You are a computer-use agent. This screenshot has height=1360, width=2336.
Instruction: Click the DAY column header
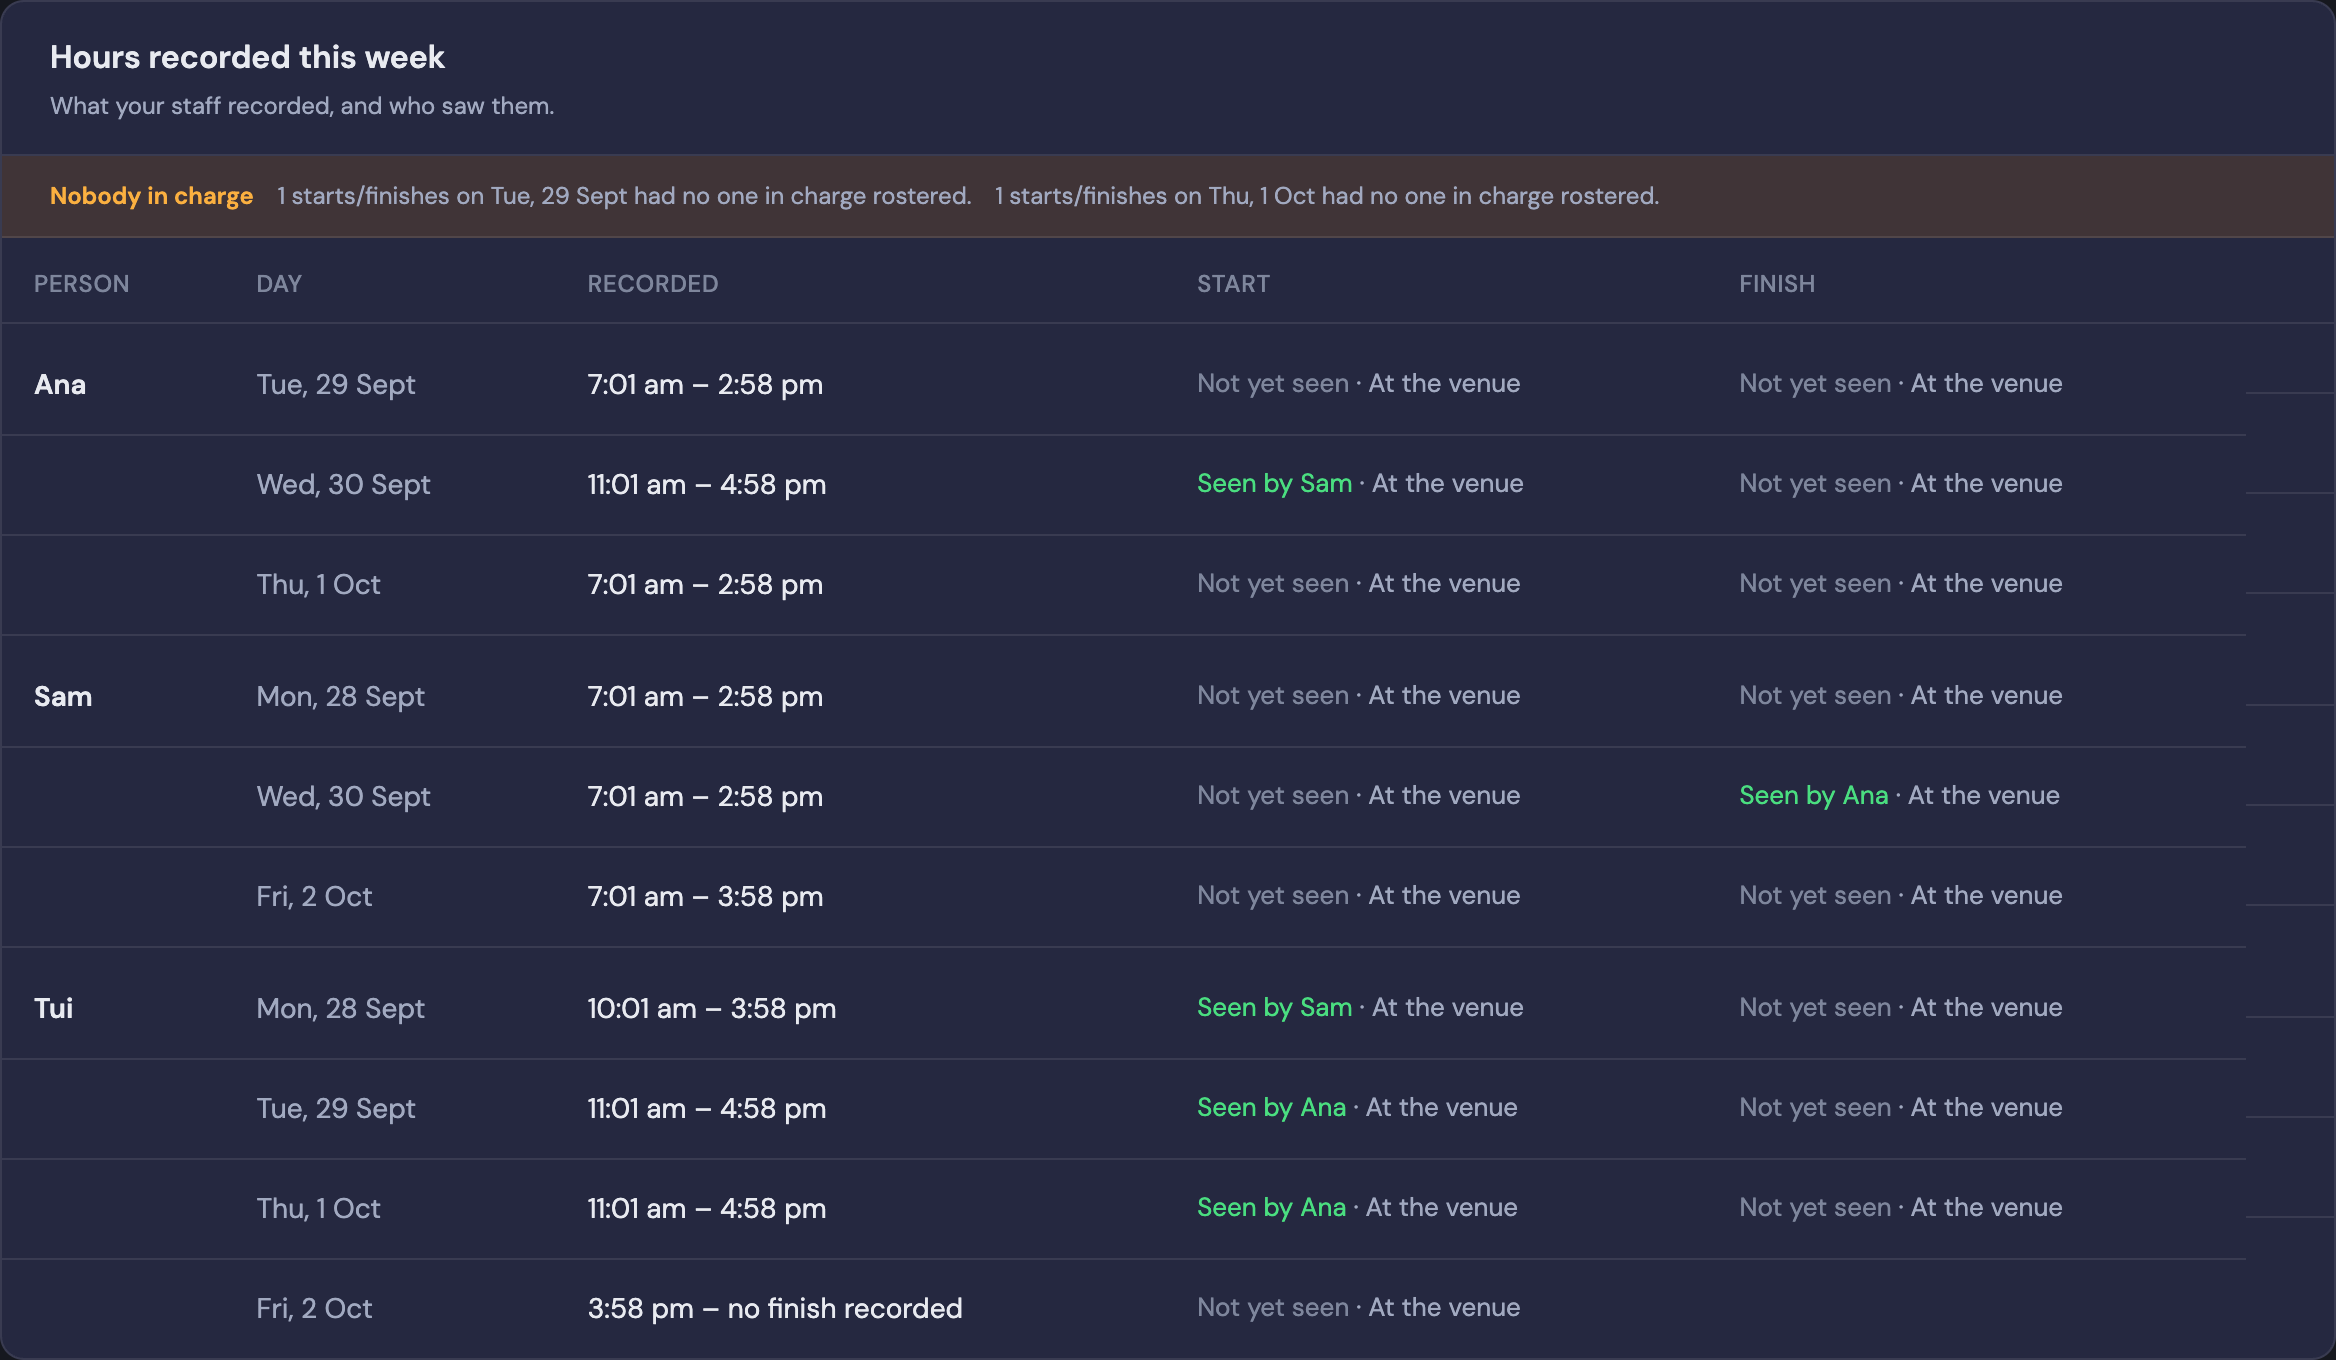coord(279,284)
